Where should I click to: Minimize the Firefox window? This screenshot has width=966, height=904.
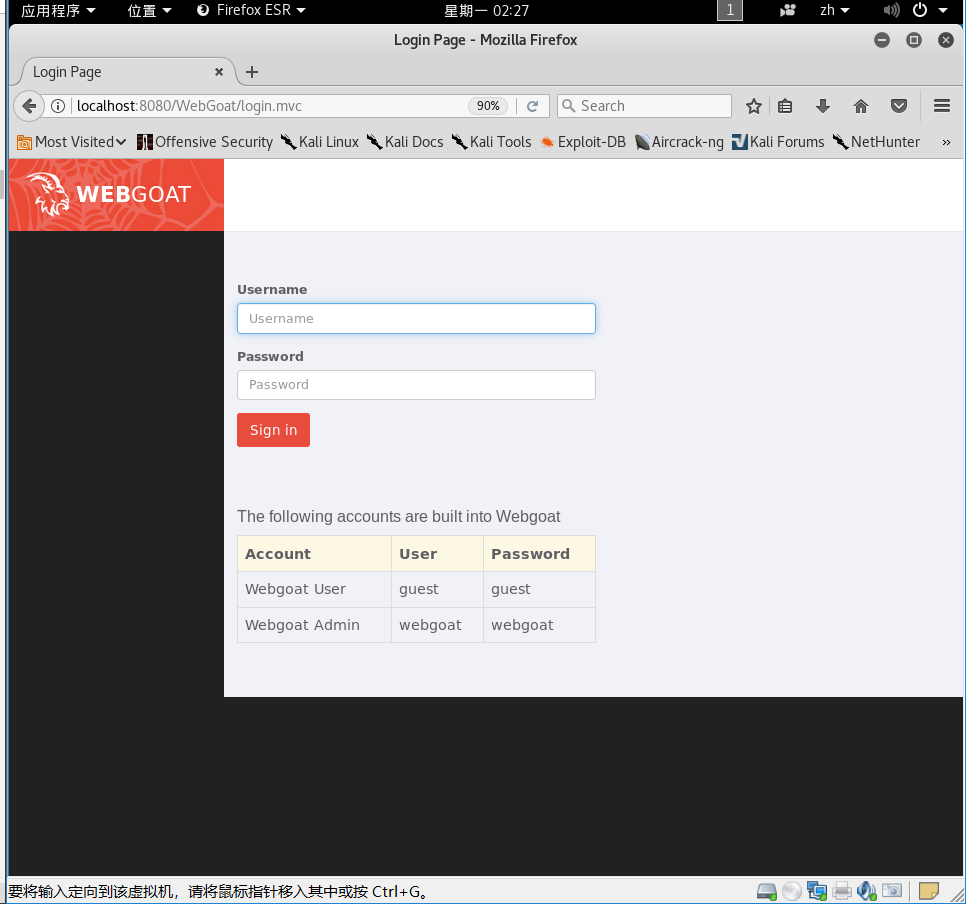882,40
